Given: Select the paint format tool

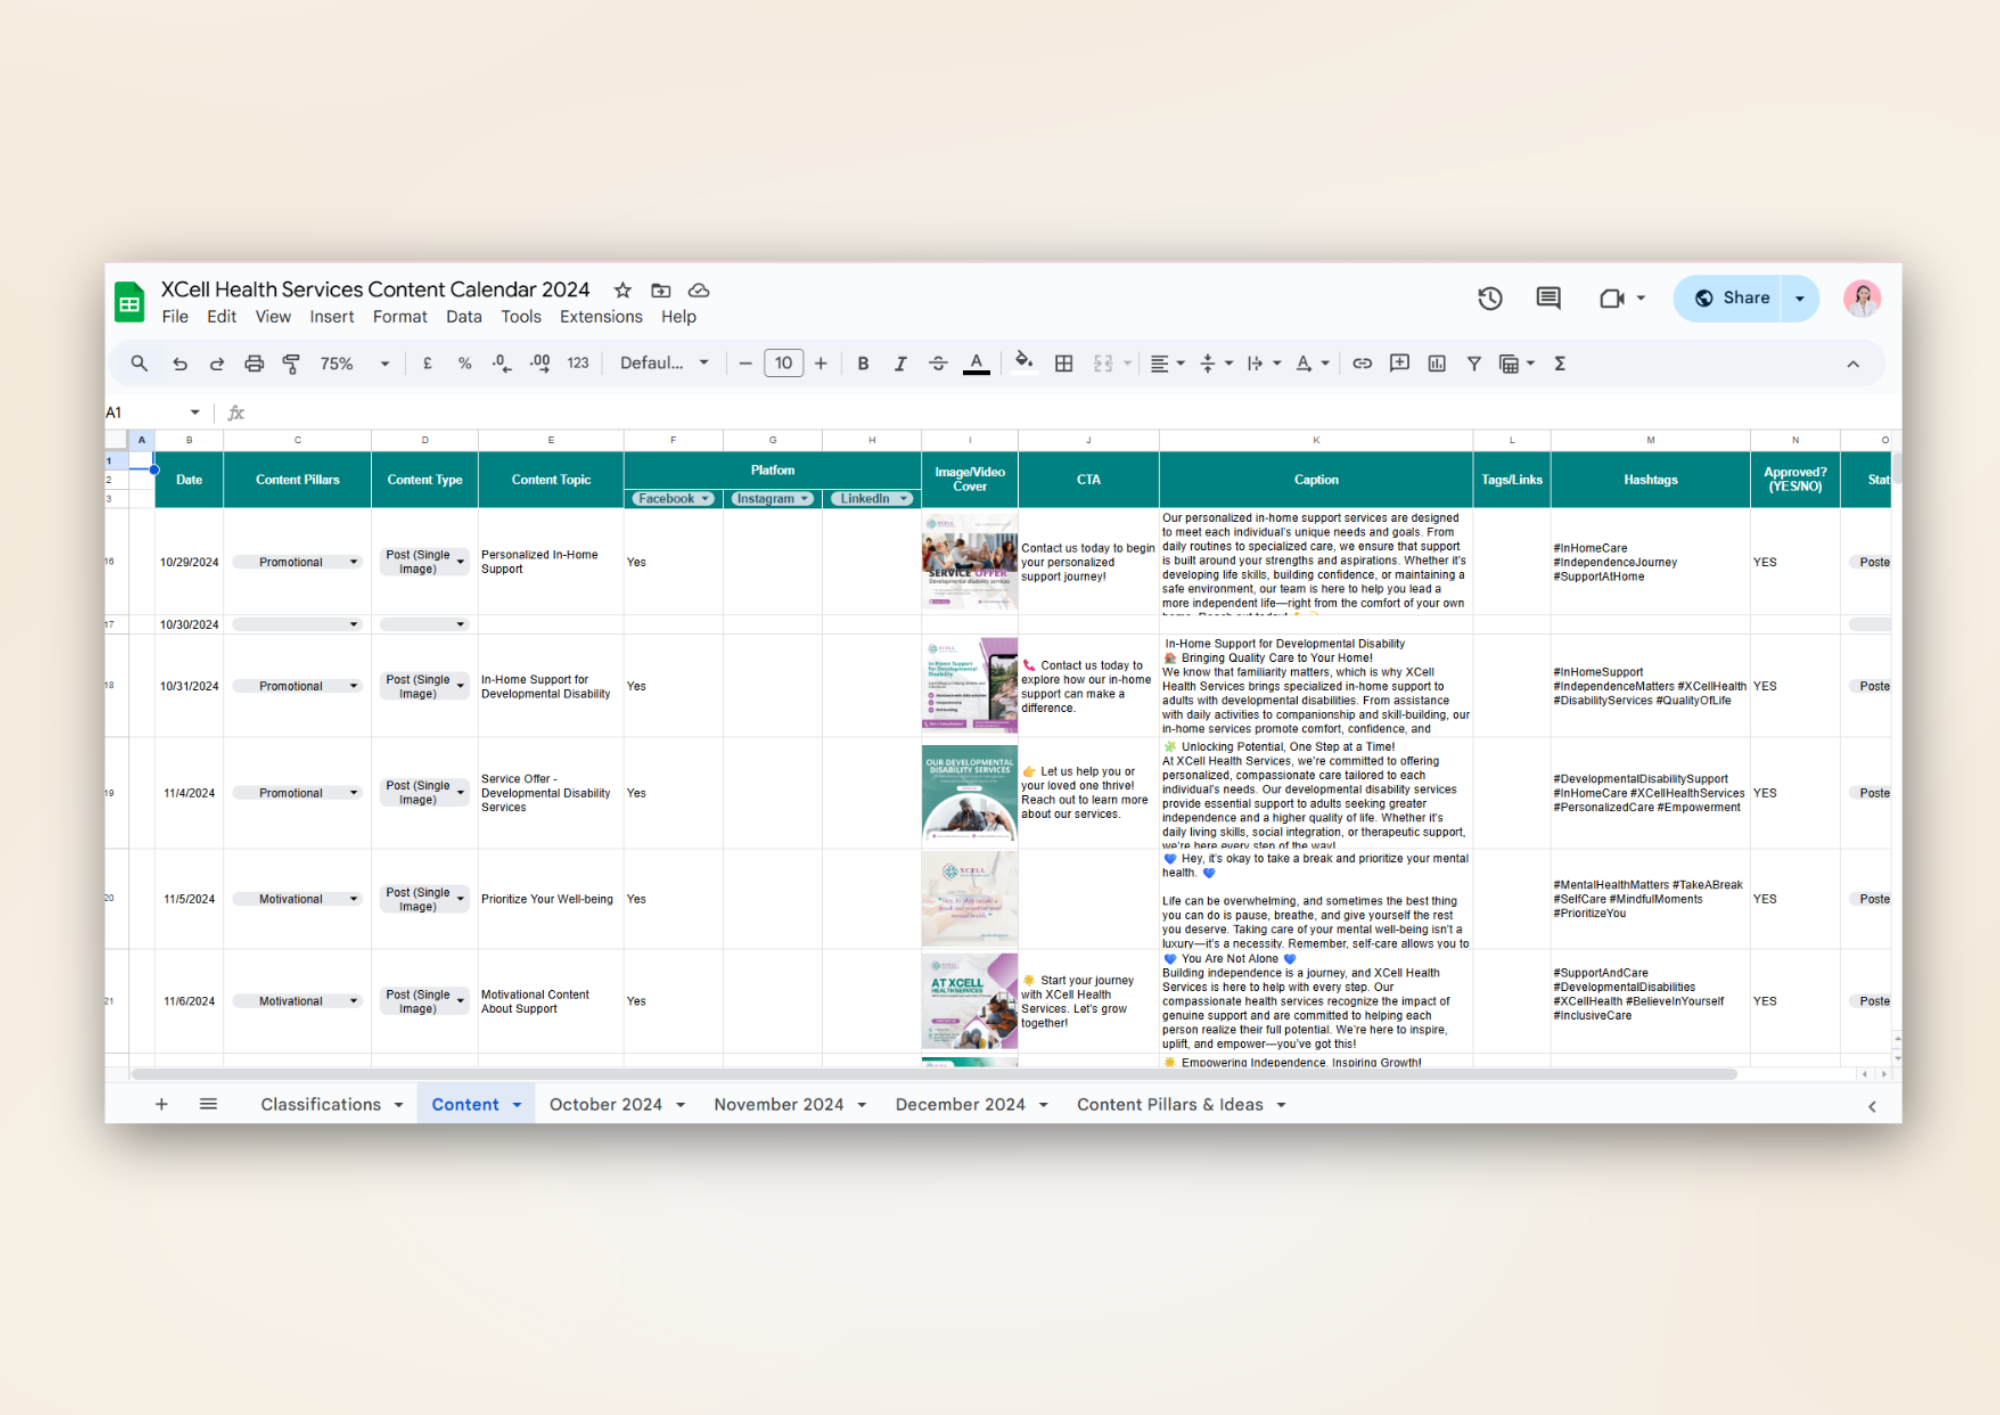Looking at the screenshot, I should (291, 364).
